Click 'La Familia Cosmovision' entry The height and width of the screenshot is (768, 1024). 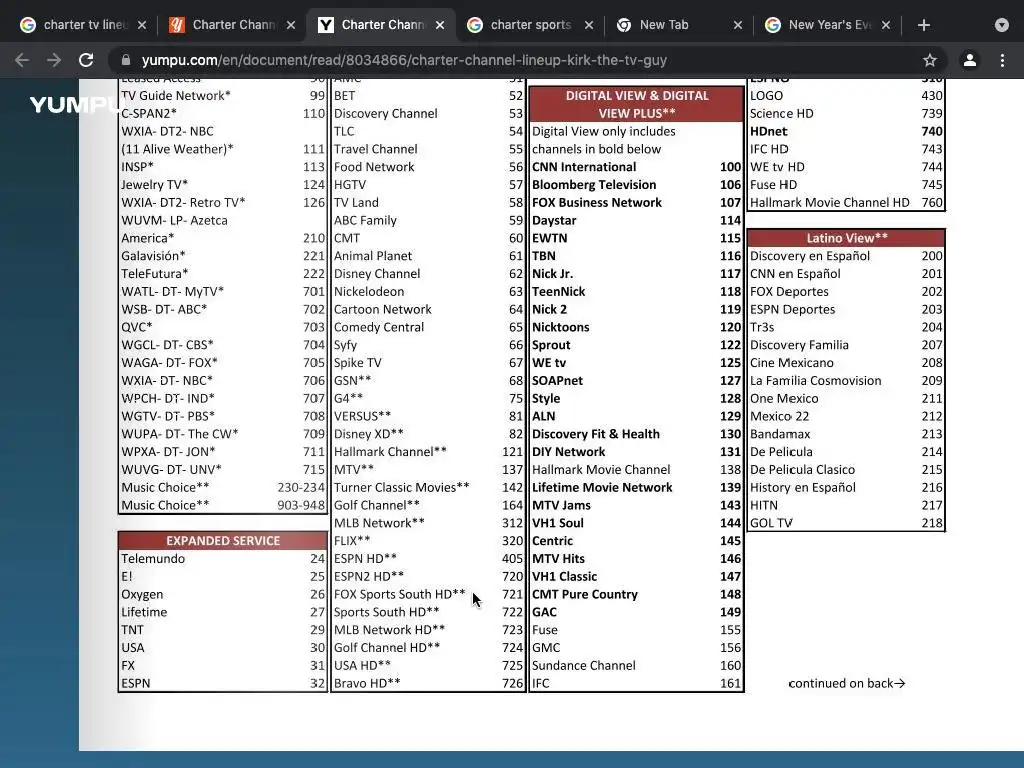(846, 381)
